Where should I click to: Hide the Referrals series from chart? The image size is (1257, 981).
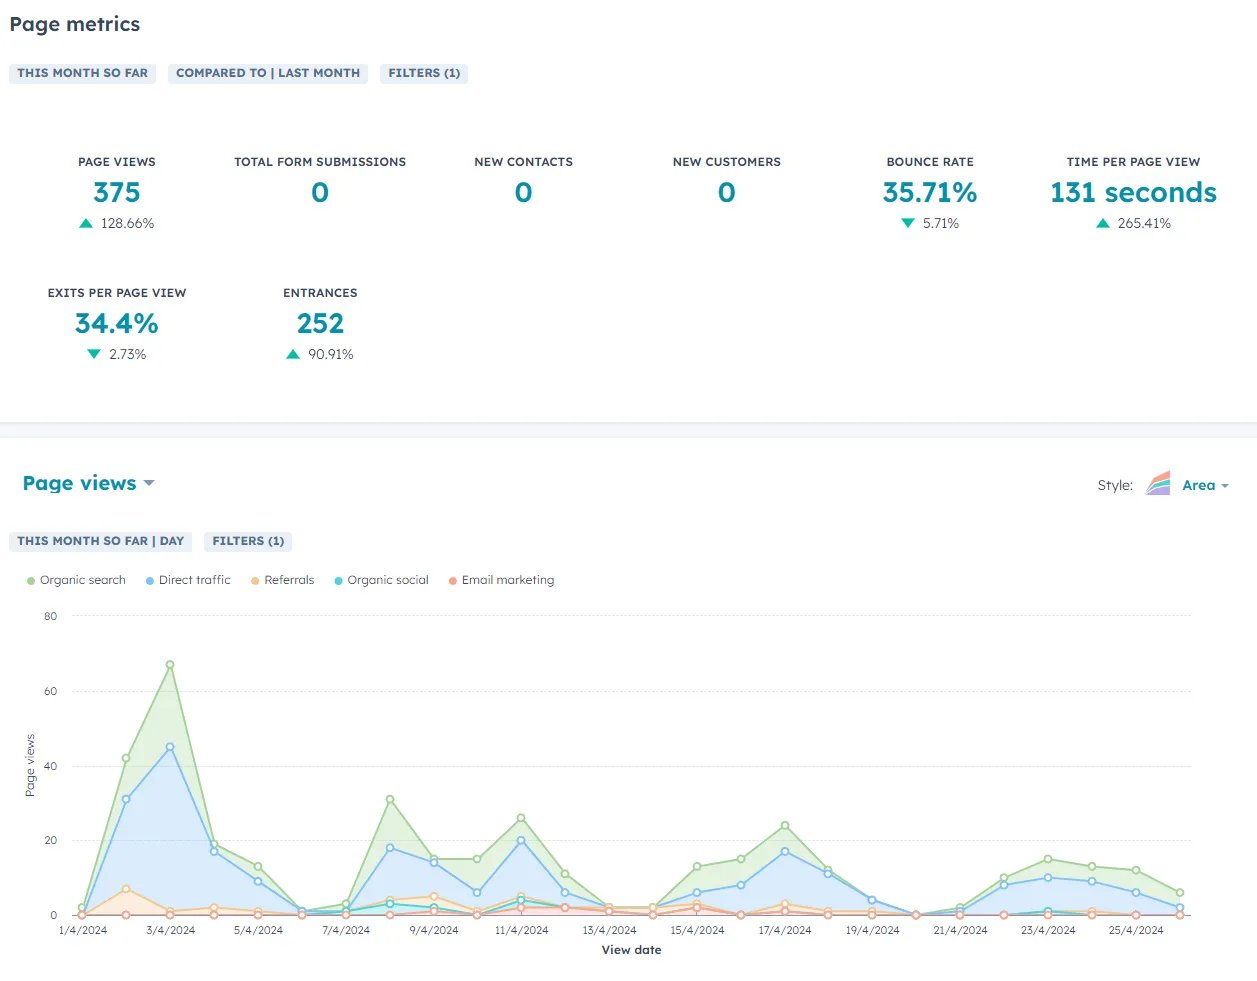pos(282,580)
